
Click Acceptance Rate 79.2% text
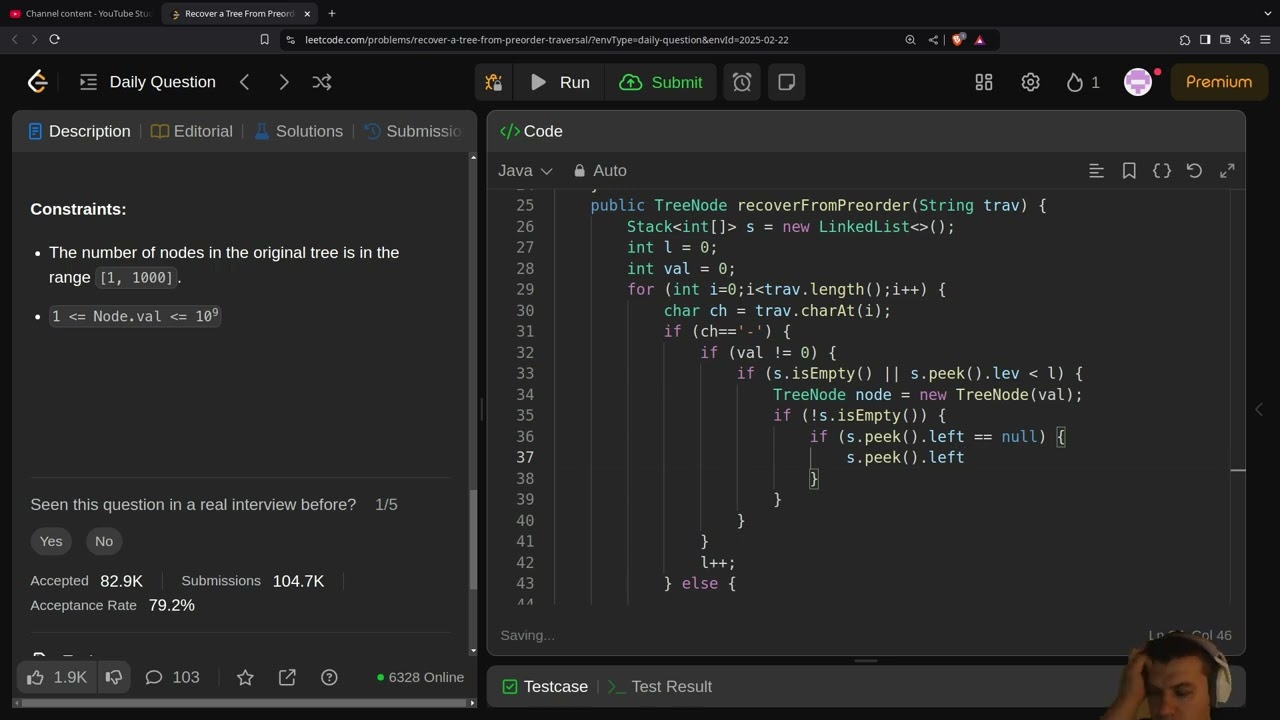[112, 605]
